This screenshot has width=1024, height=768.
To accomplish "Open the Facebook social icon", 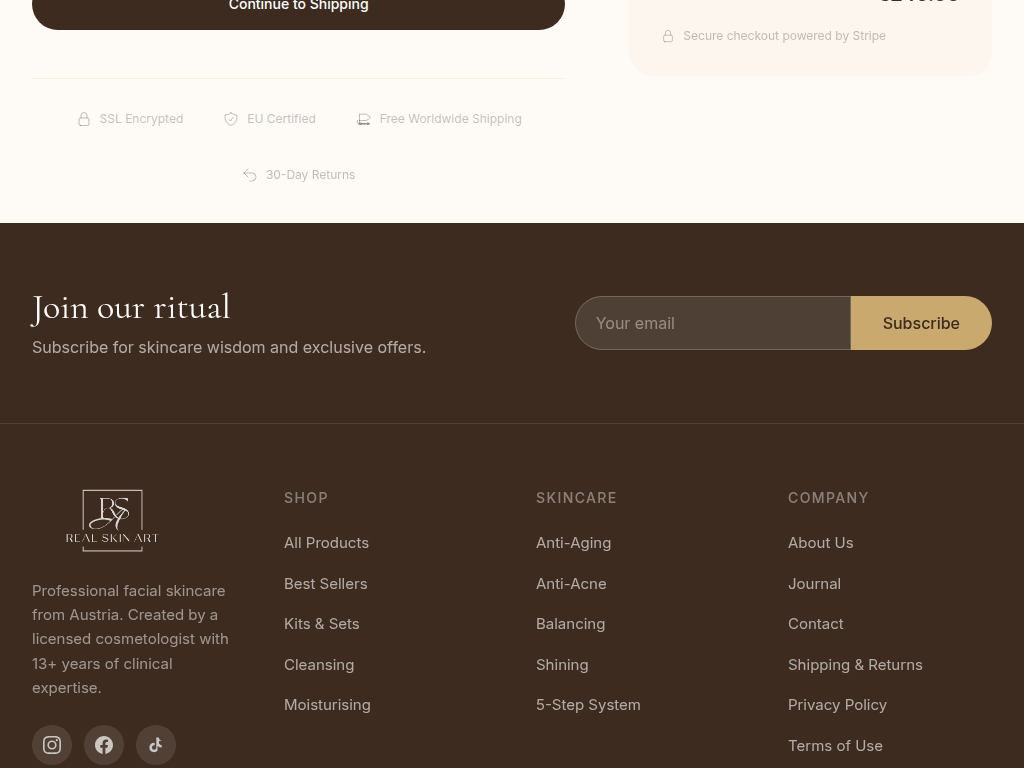I will [x=104, y=745].
